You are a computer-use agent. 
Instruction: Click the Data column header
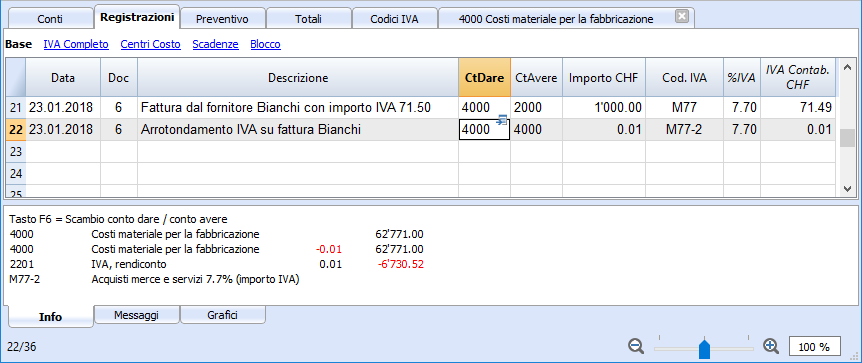[x=63, y=78]
